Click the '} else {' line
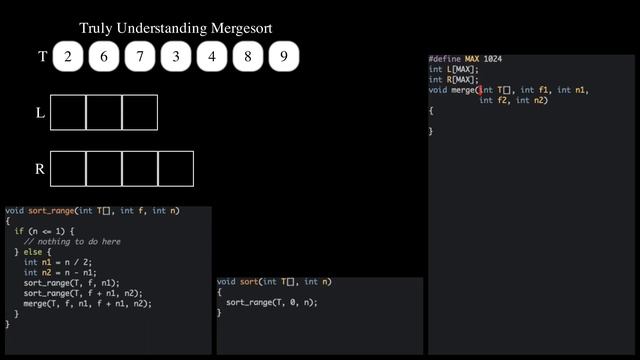The width and height of the screenshot is (640, 360). [x=33, y=252]
